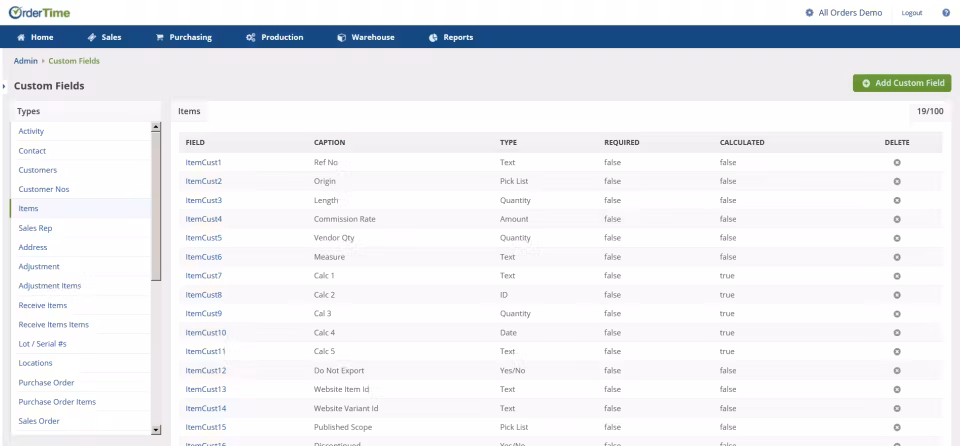Open the Sales menu
The image size is (960, 446).
[104, 38]
